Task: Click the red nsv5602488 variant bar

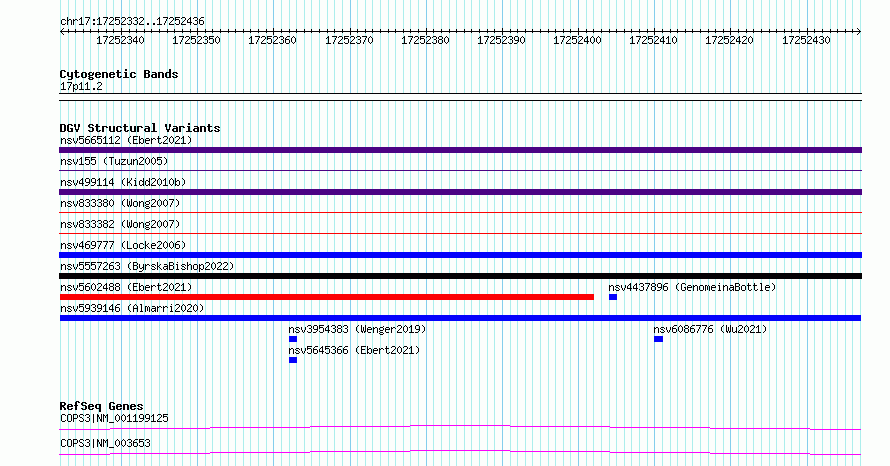Action: tap(326, 297)
